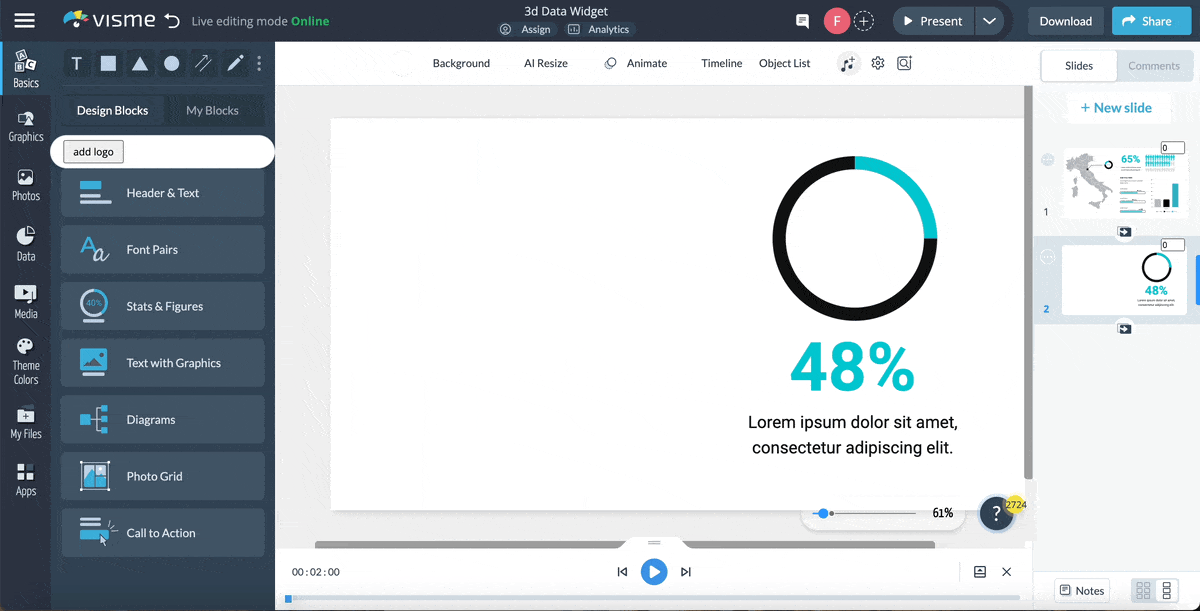Switch slide thumbnails to grid view
The width and height of the screenshot is (1200, 611).
click(1142, 590)
